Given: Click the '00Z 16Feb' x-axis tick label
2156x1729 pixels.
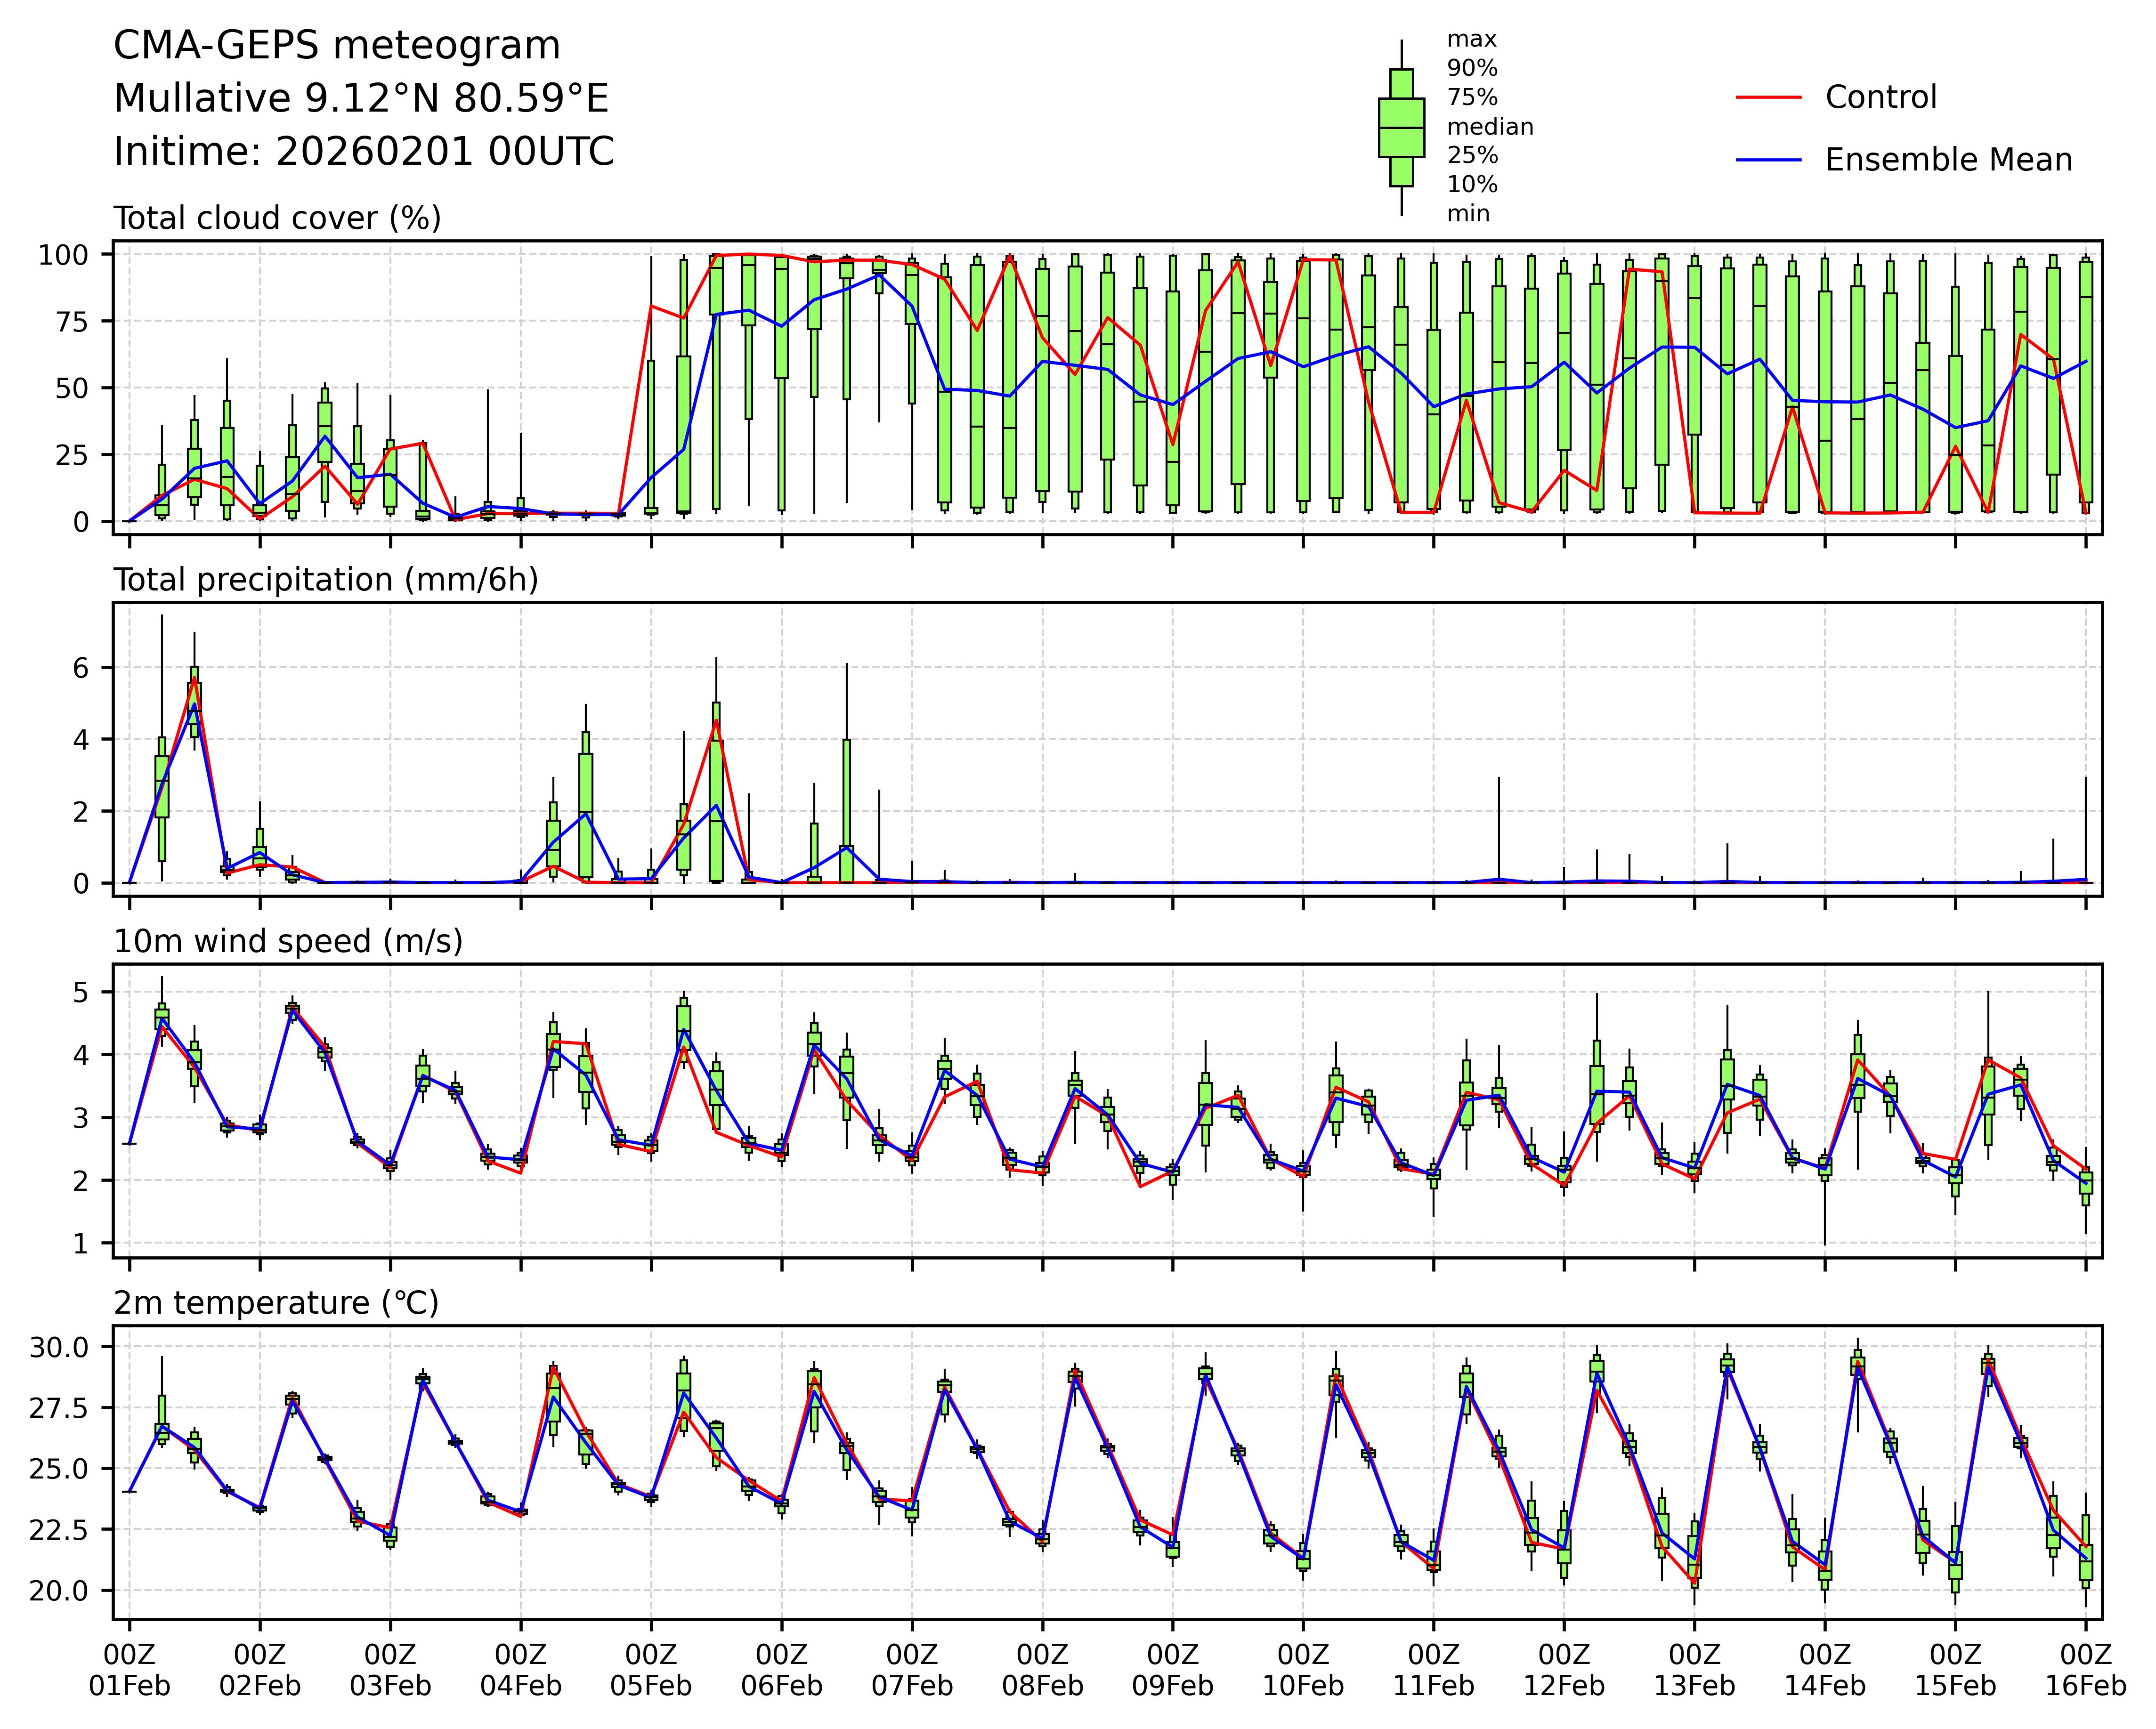Looking at the screenshot, I should tap(2085, 1670).
